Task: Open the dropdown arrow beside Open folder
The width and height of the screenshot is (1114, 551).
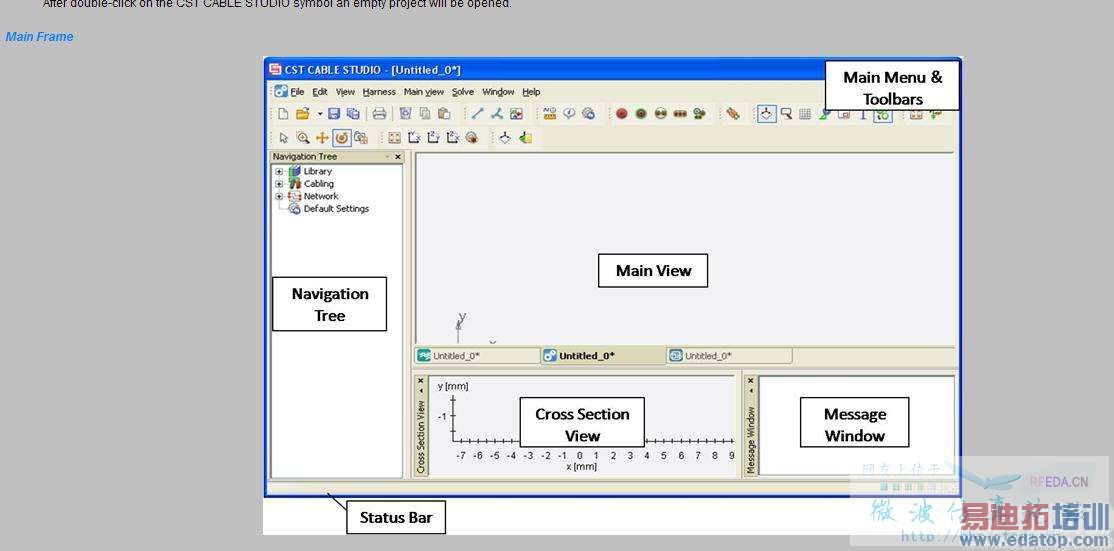Action: 320,114
